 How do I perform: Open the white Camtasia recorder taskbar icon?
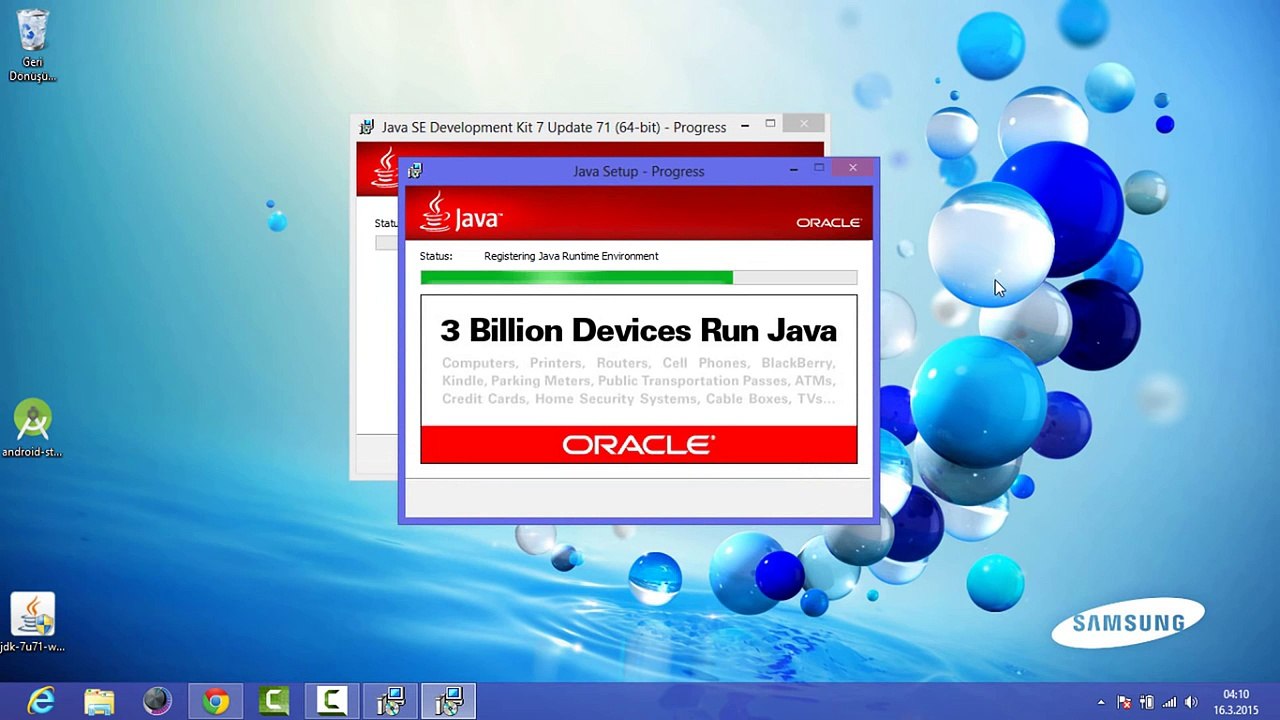(x=331, y=701)
